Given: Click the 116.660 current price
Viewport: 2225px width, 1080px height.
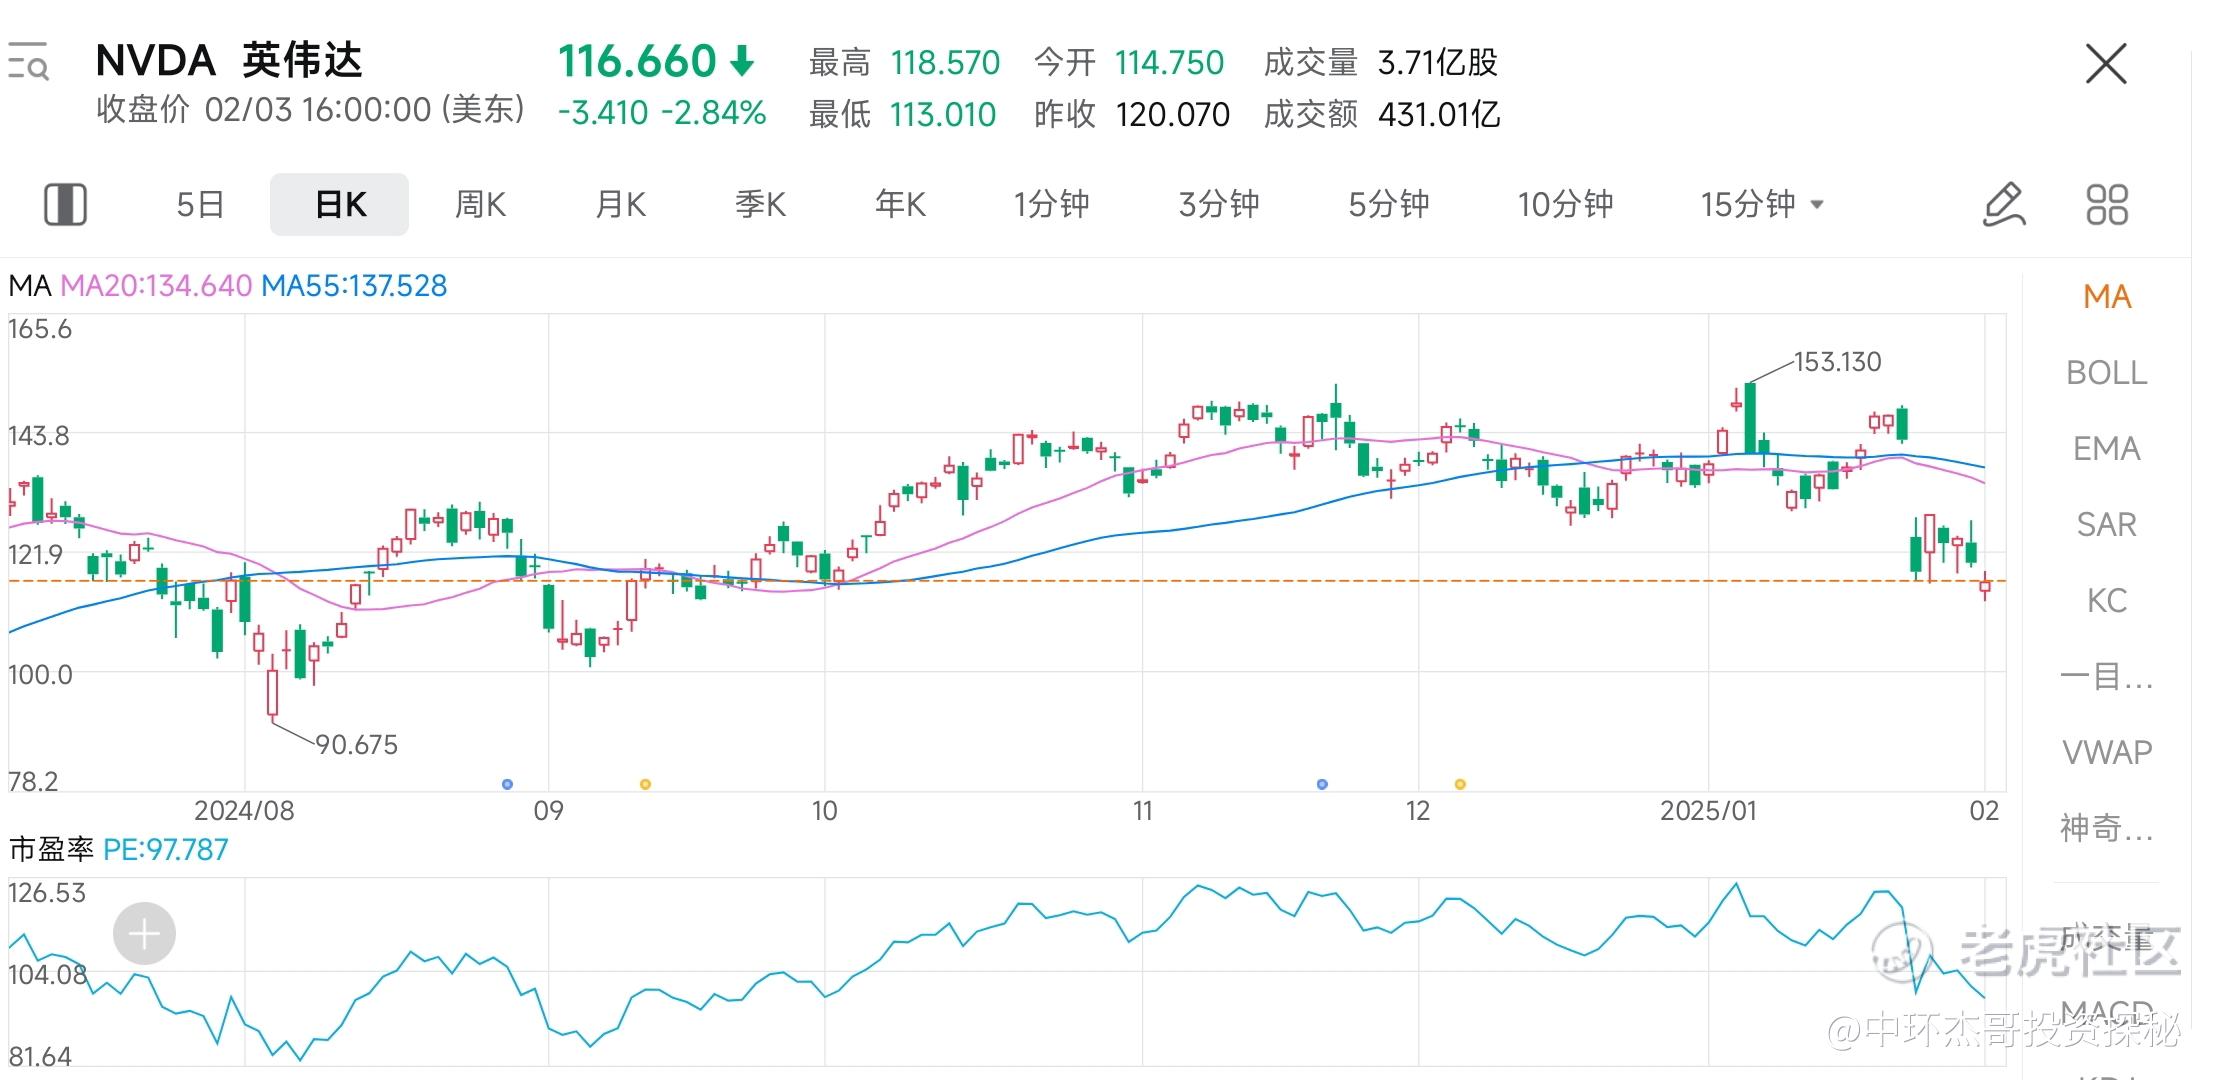Looking at the screenshot, I should pyautogui.click(x=637, y=62).
